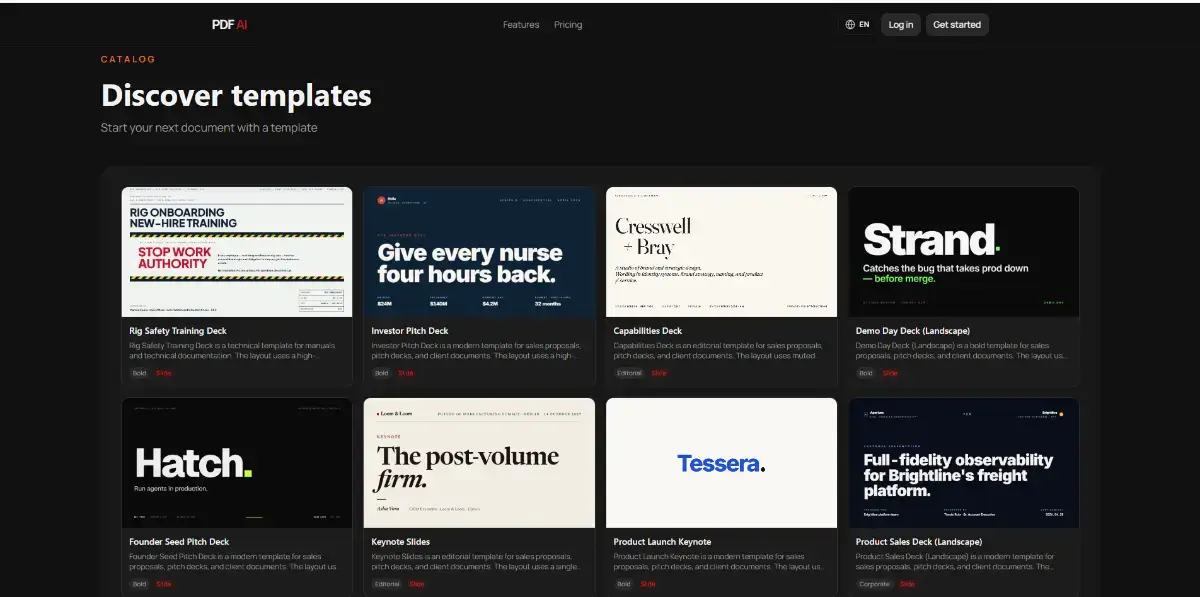This screenshot has width=1200, height=597.
Task: Click Bold tag on Investor Pitch Deck
Action: 381,373
